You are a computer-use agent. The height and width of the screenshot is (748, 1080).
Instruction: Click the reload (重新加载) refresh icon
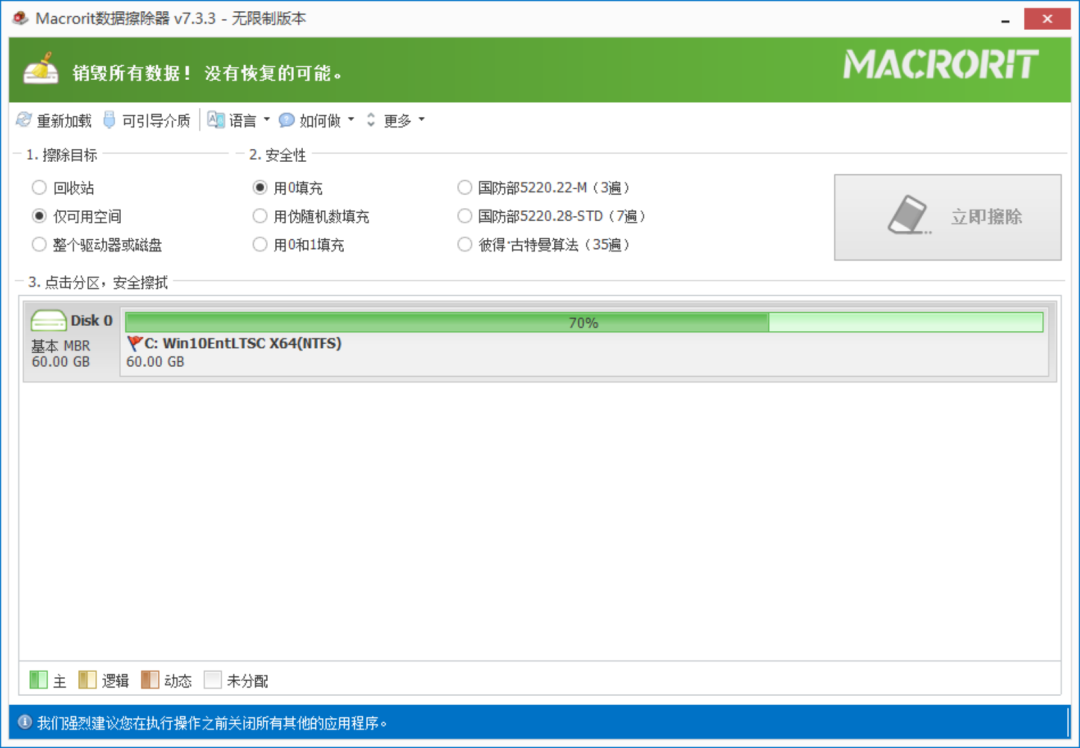pos(23,120)
